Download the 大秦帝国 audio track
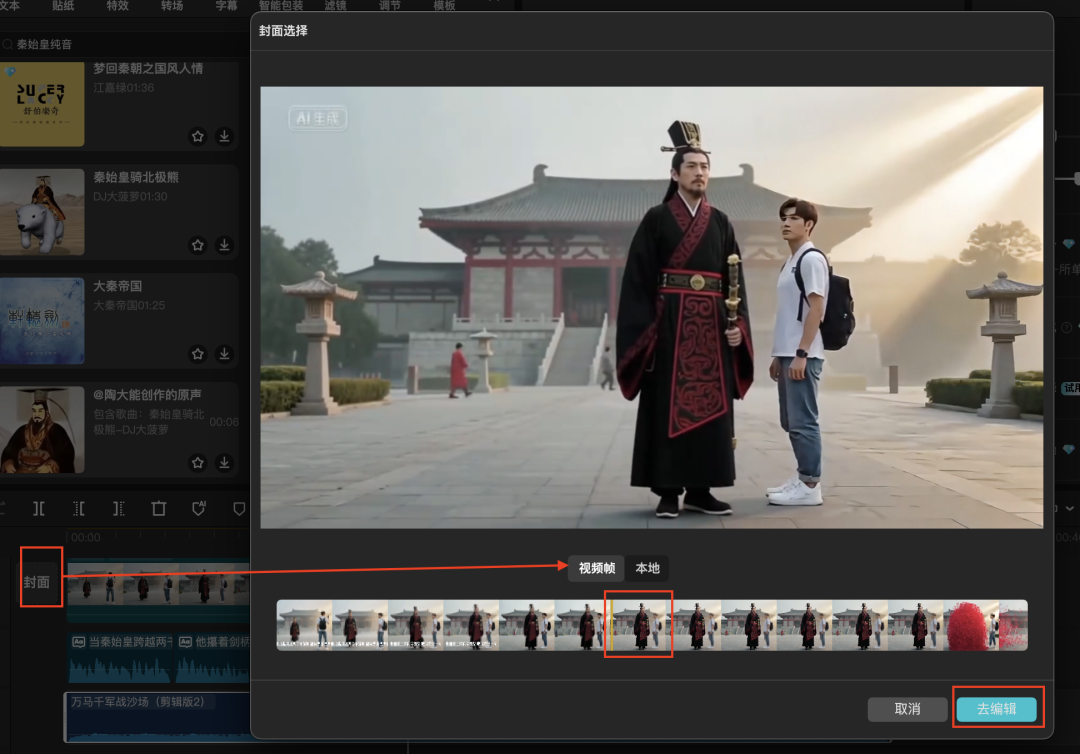The width and height of the screenshot is (1080, 754). [224, 354]
